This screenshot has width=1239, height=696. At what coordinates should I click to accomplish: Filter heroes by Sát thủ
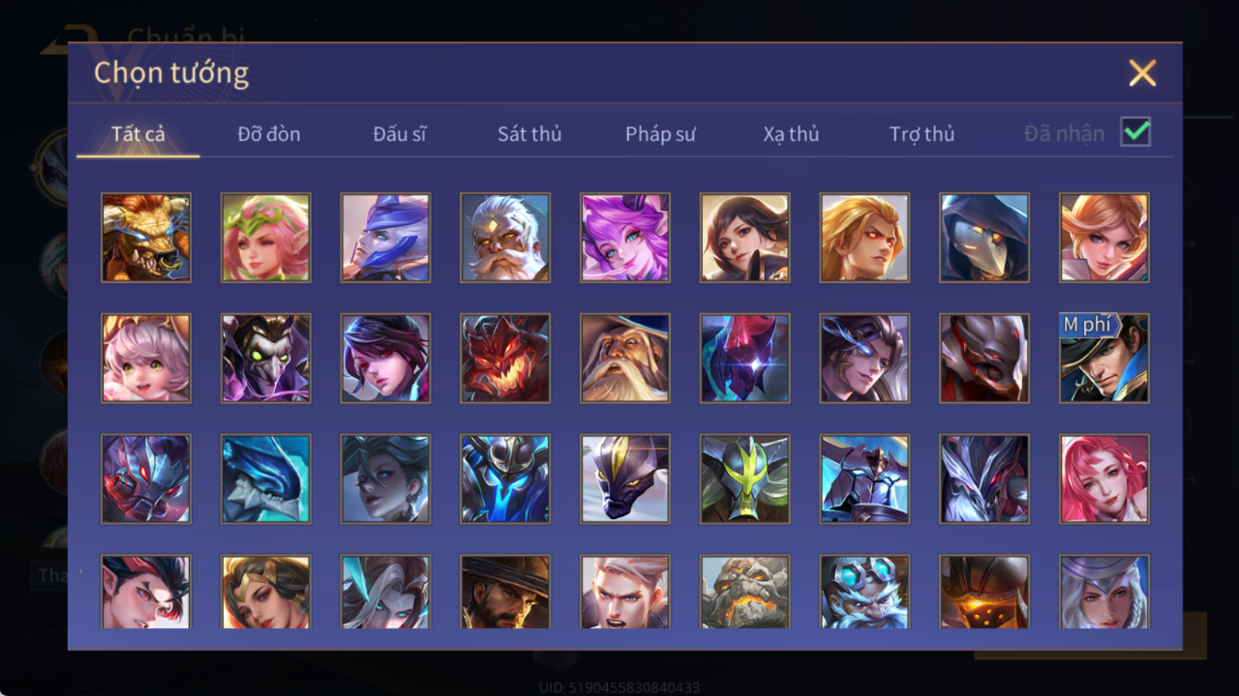(529, 134)
